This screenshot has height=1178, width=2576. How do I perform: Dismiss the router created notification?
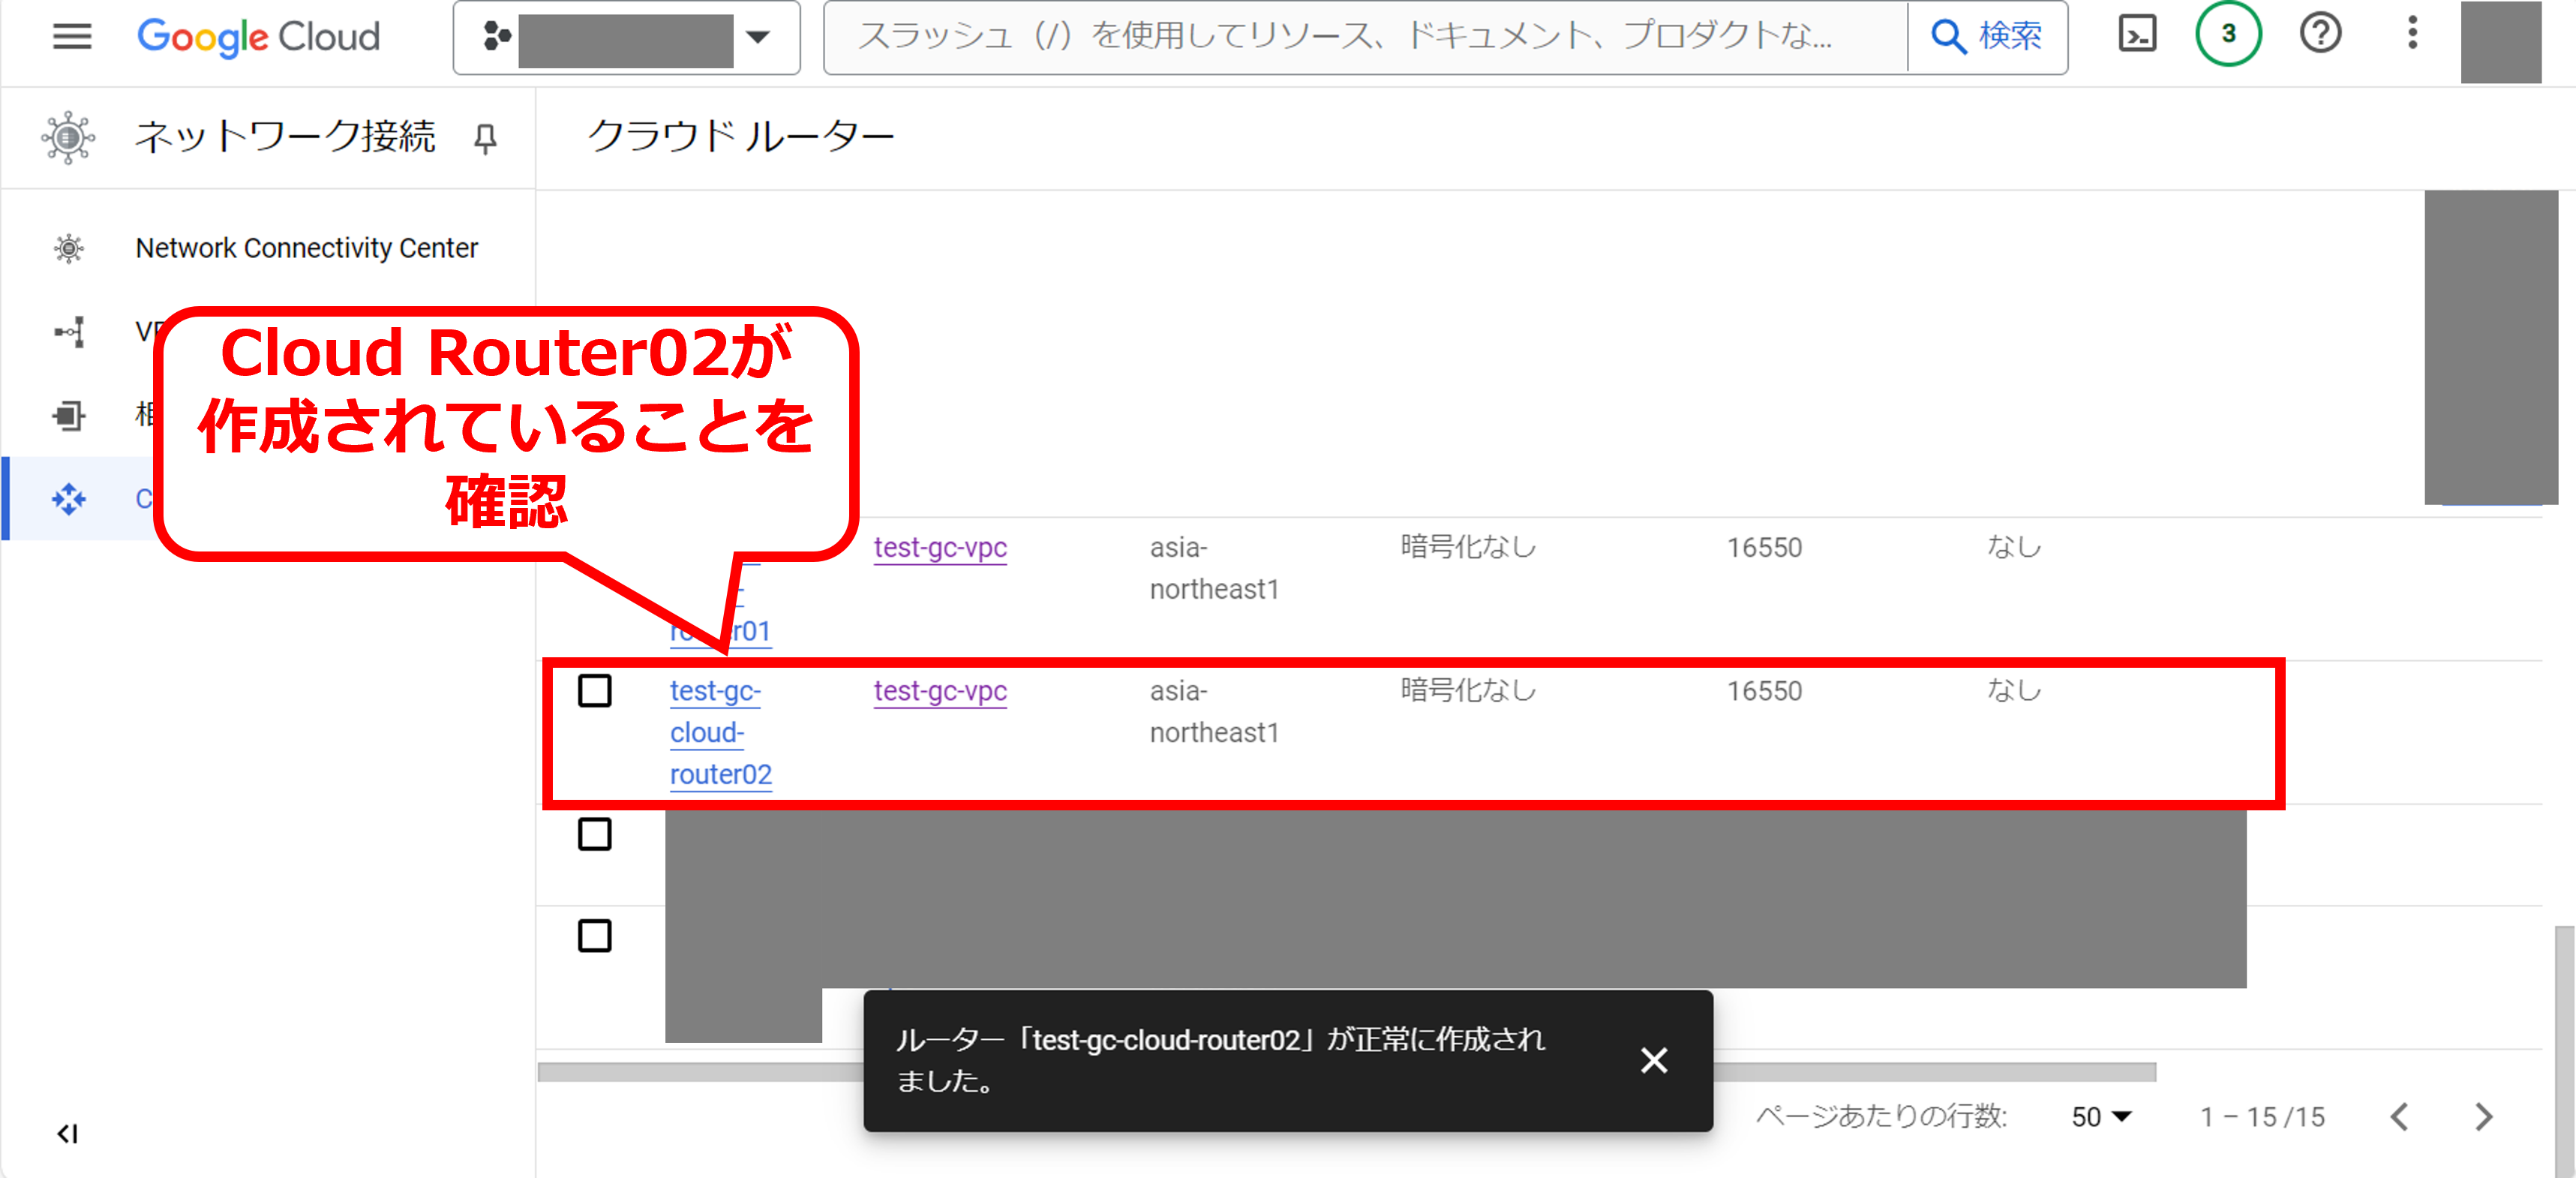pos(1653,1060)
